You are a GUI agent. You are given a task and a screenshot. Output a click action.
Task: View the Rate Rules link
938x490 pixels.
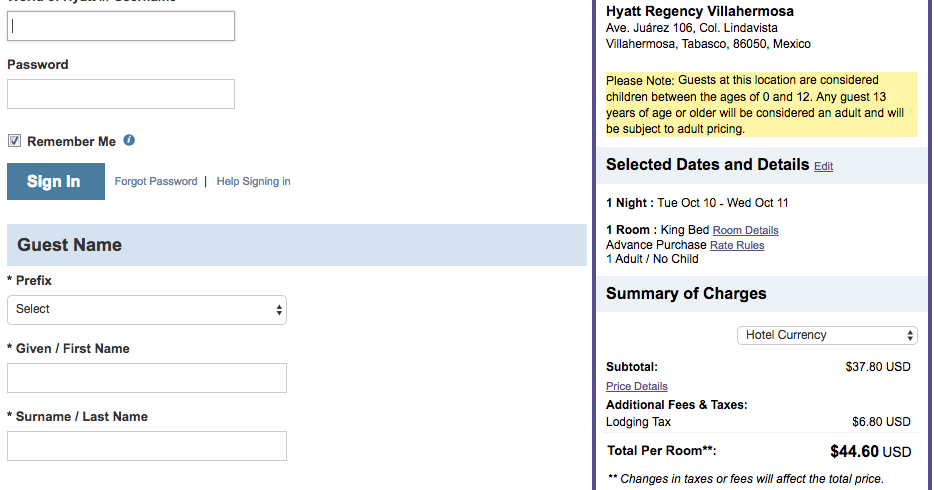[x=737, y=245]
